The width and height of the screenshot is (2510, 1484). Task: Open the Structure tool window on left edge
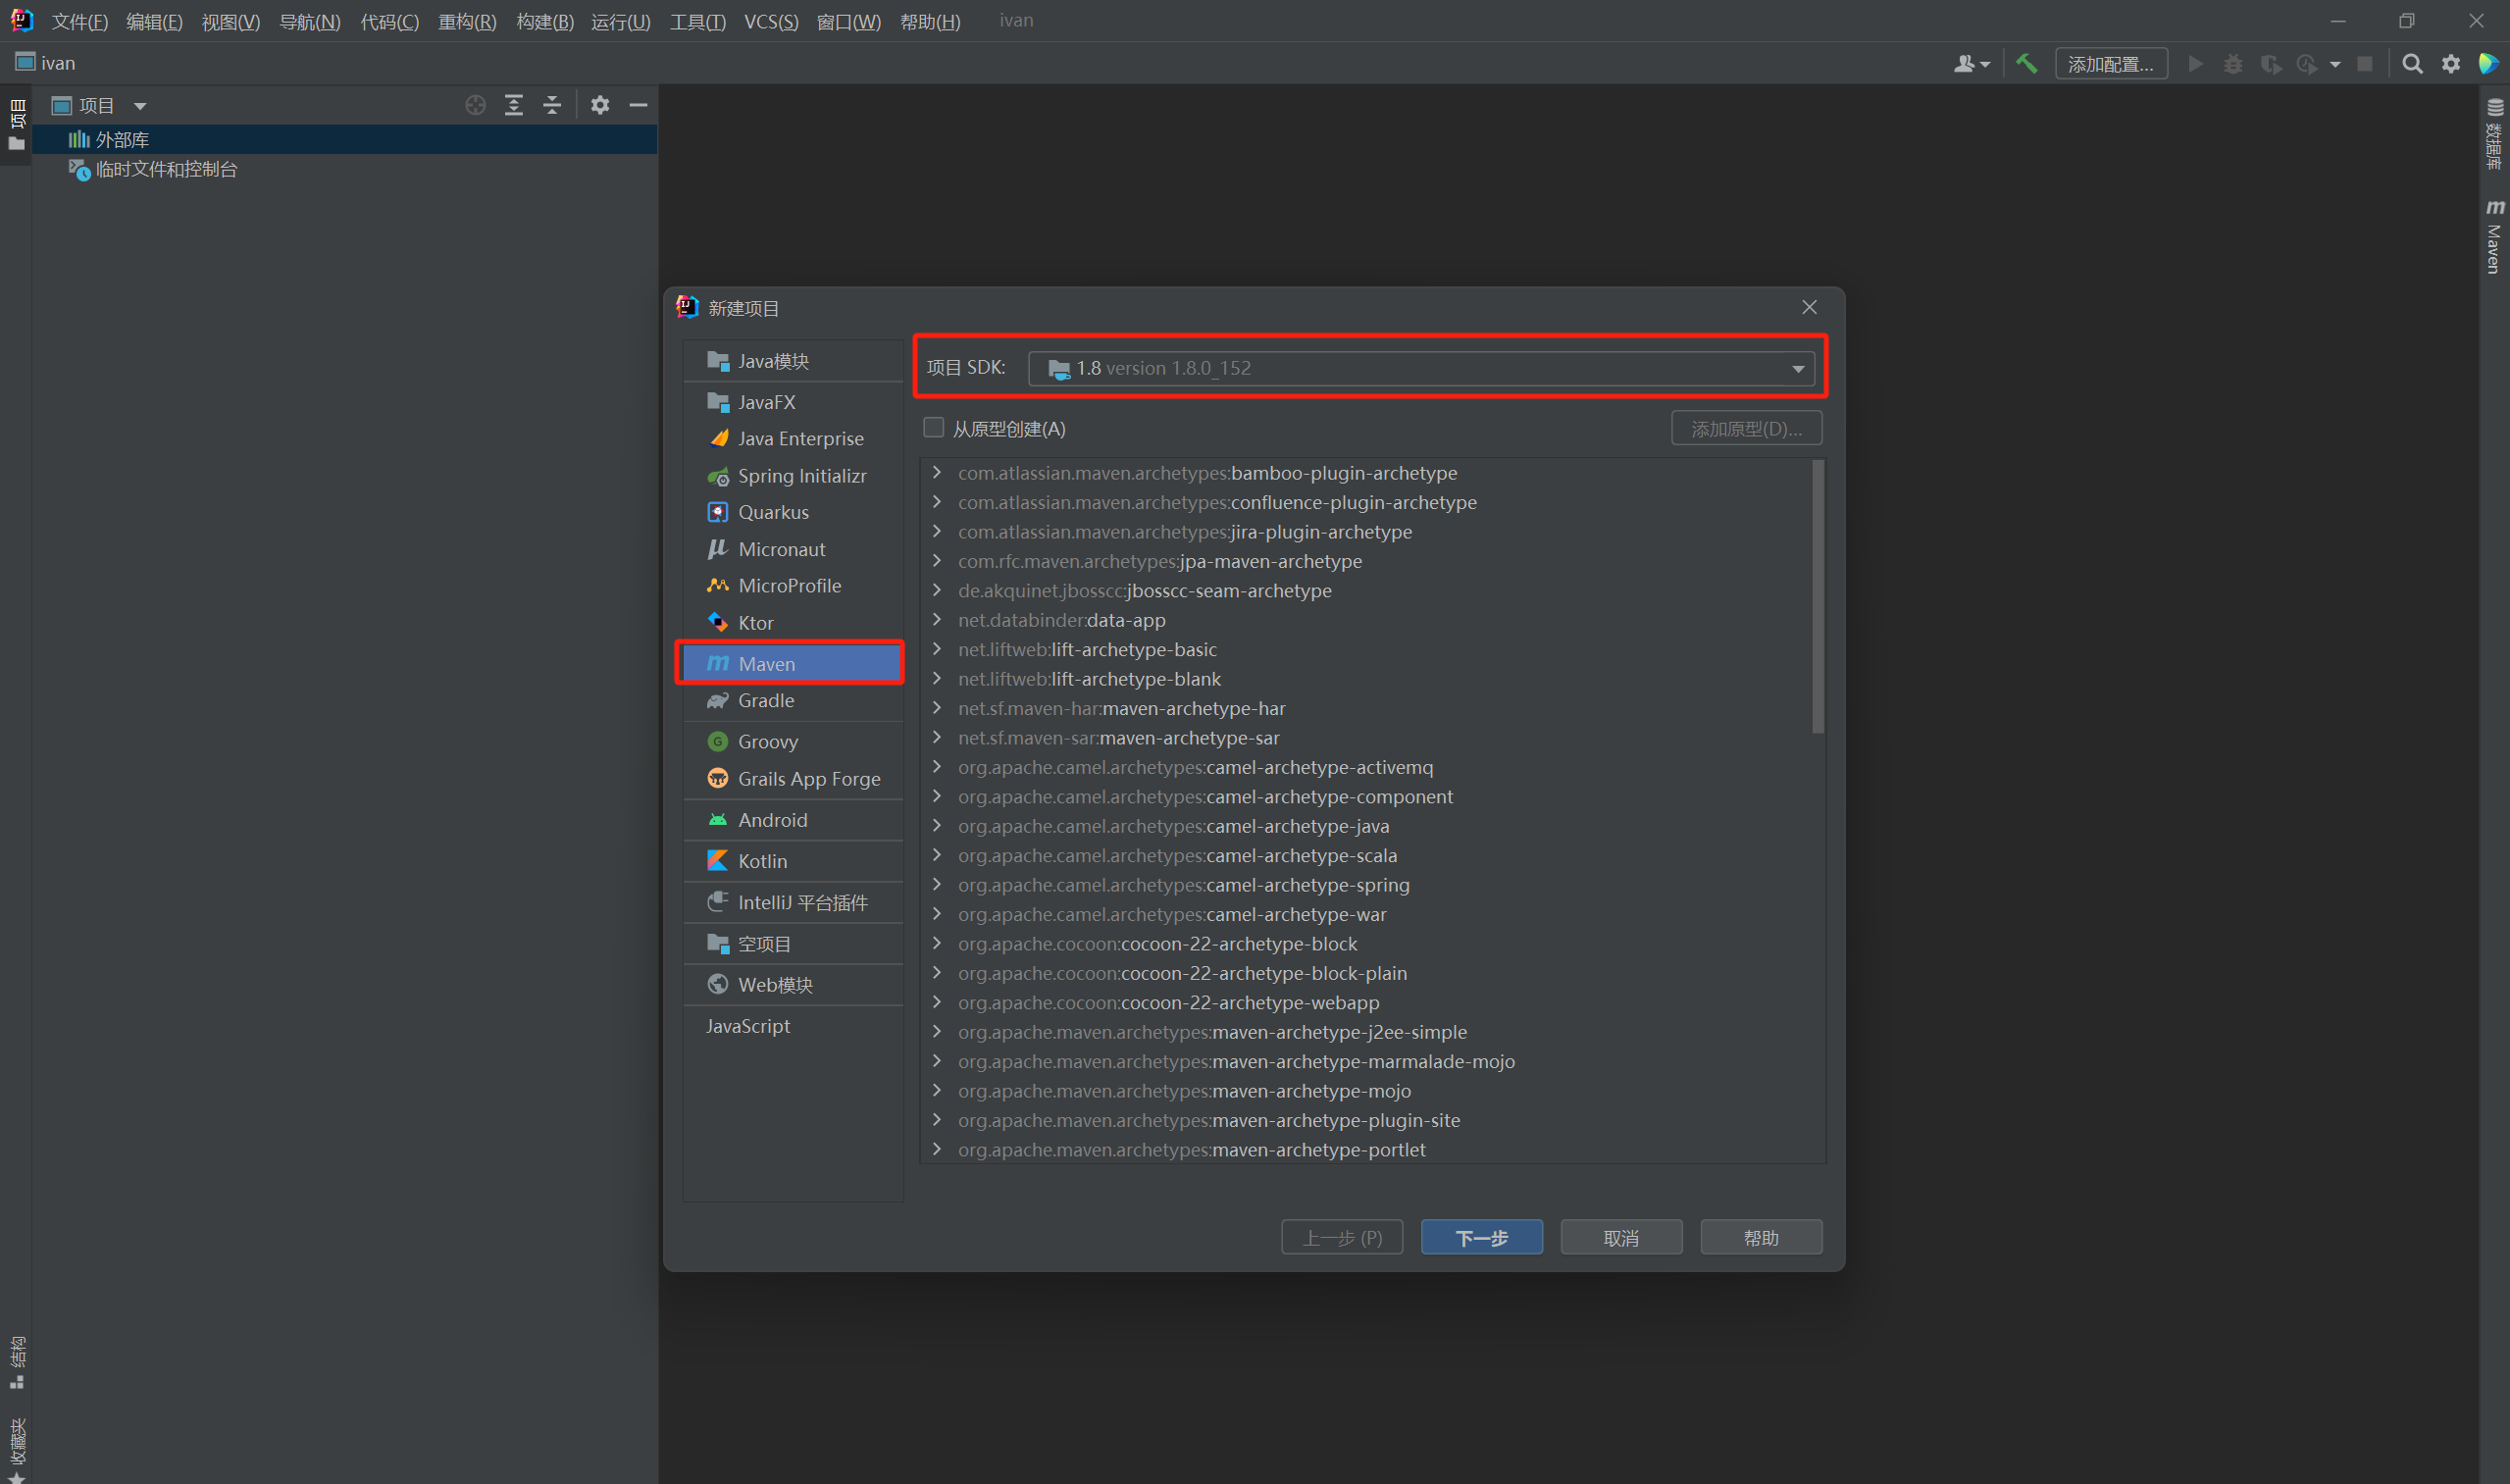click(17, 1362)
